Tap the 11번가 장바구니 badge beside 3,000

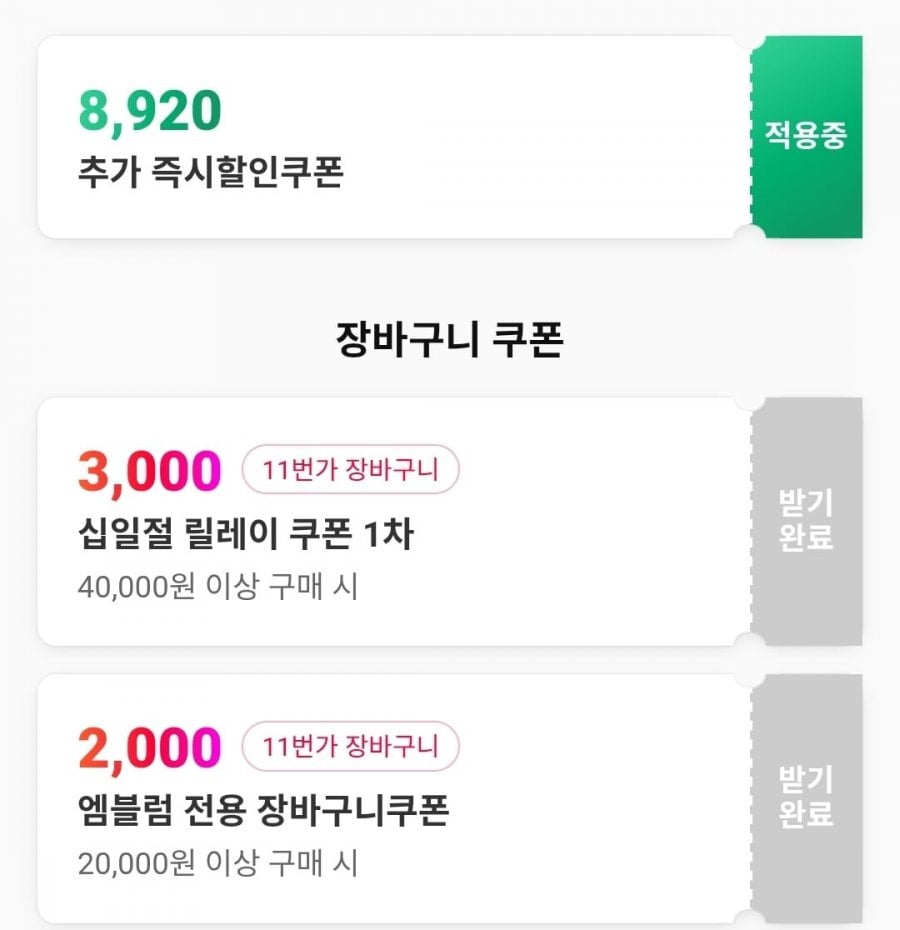click(x=350, y=470)
